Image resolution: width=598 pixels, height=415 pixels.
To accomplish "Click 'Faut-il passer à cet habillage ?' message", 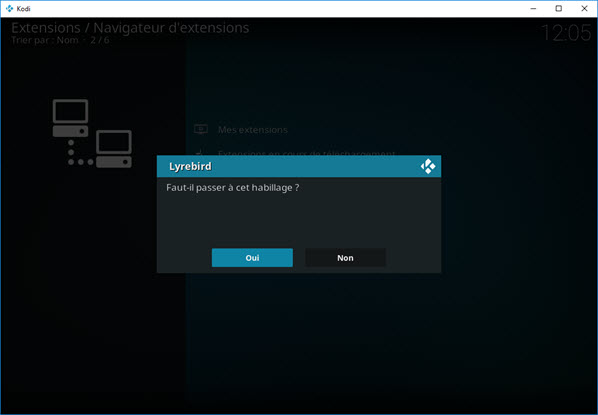I will coord(232,188).
